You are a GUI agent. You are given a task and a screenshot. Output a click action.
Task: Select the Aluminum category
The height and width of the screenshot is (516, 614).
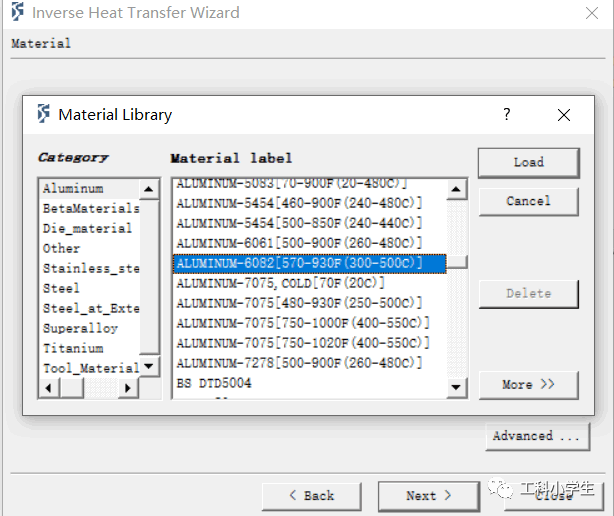90,189
